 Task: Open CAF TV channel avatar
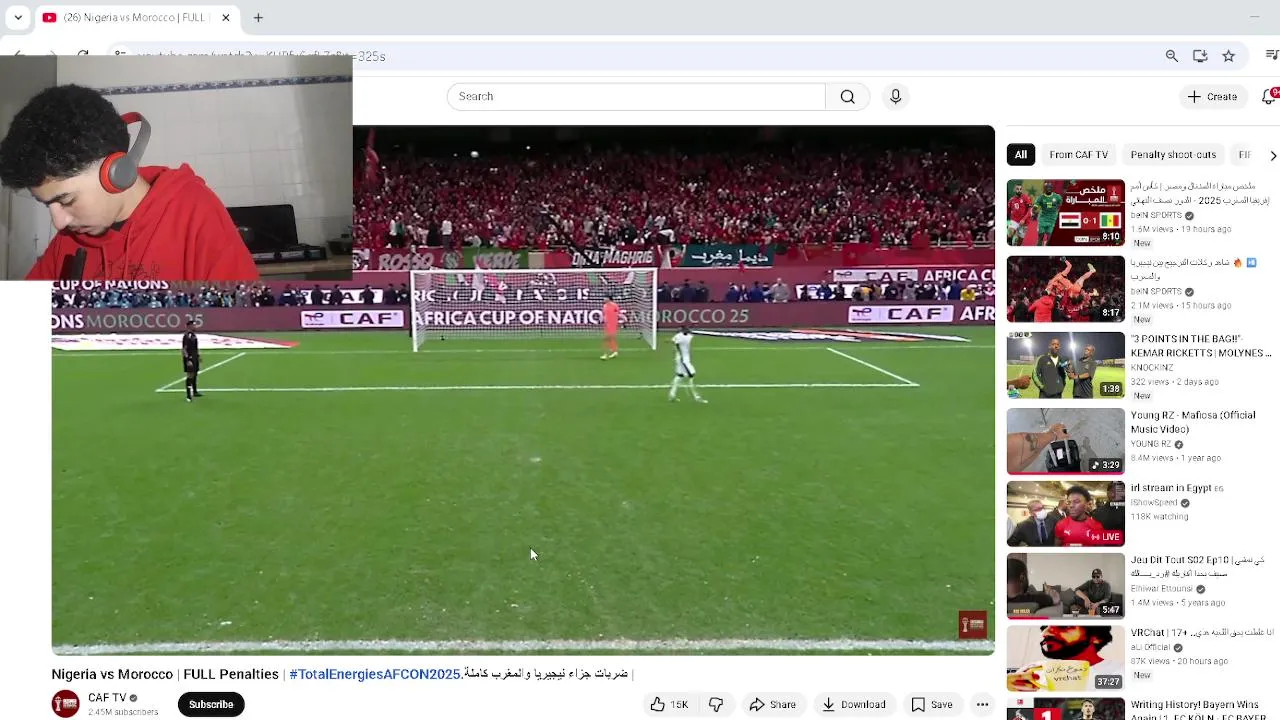pos(66,704)
